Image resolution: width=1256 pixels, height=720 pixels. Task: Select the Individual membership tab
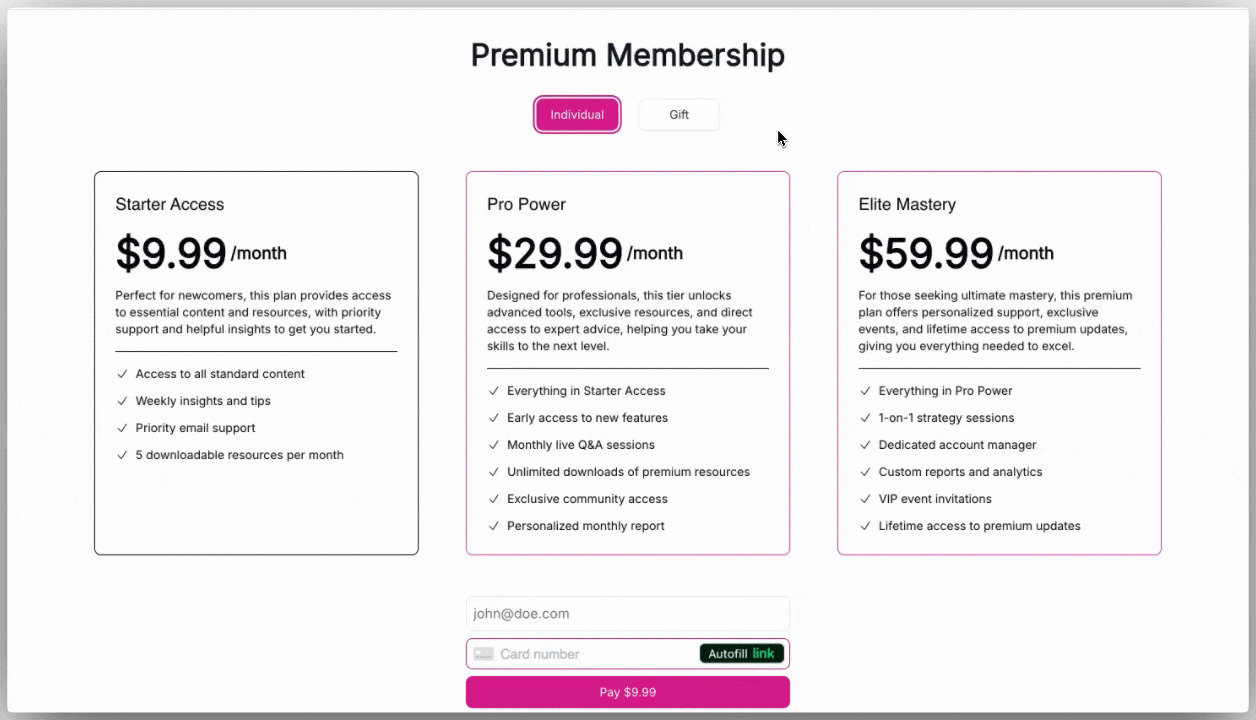pos(577,115)
